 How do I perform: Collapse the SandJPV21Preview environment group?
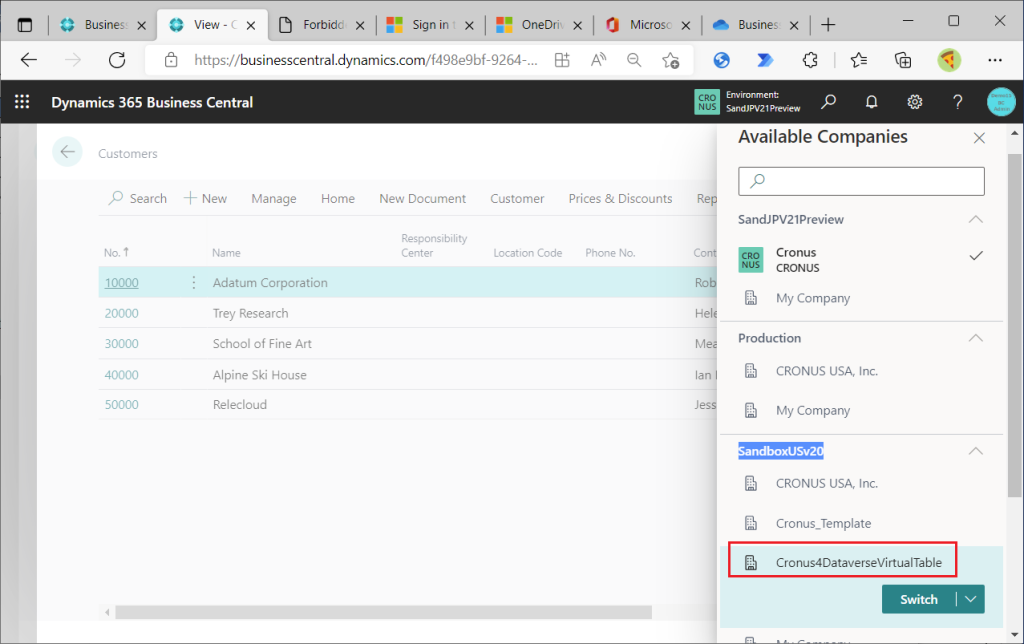[975, 219]
